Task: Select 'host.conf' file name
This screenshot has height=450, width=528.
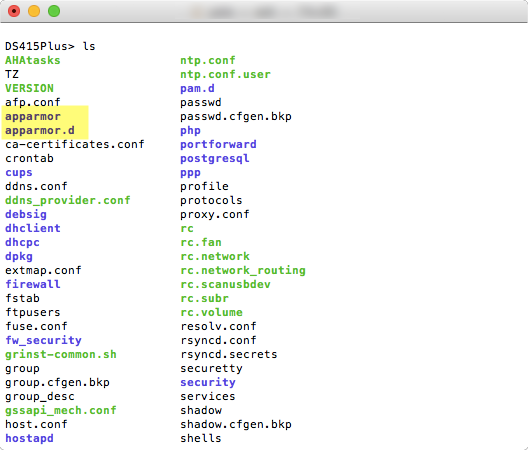Action: (36, 424)
